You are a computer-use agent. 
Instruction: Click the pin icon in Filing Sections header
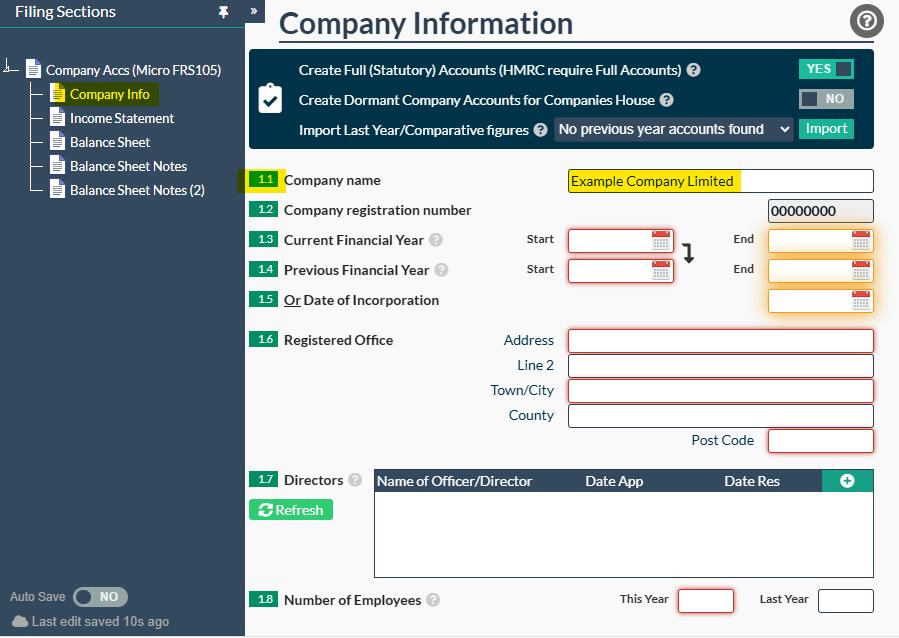(224, 11)
